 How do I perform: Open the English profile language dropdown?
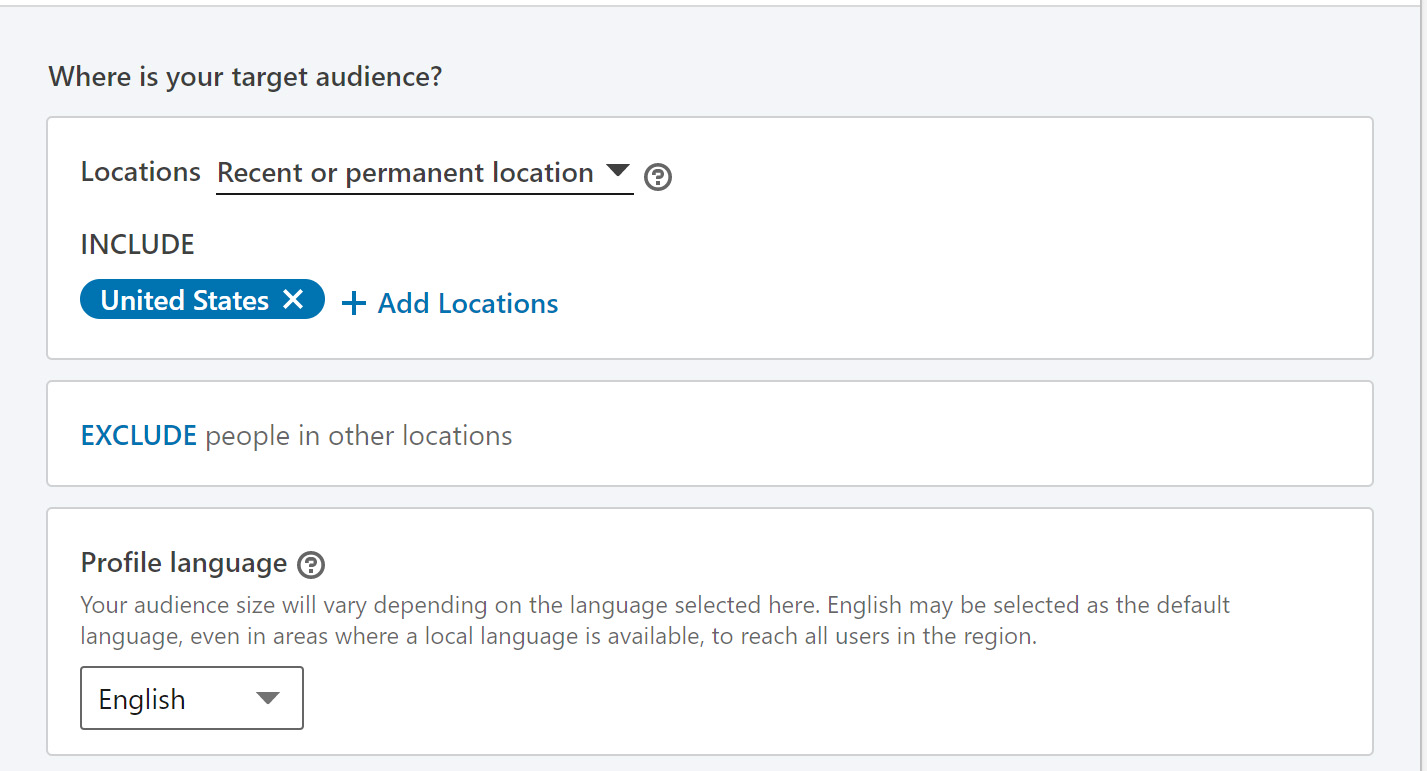(192, 698)
